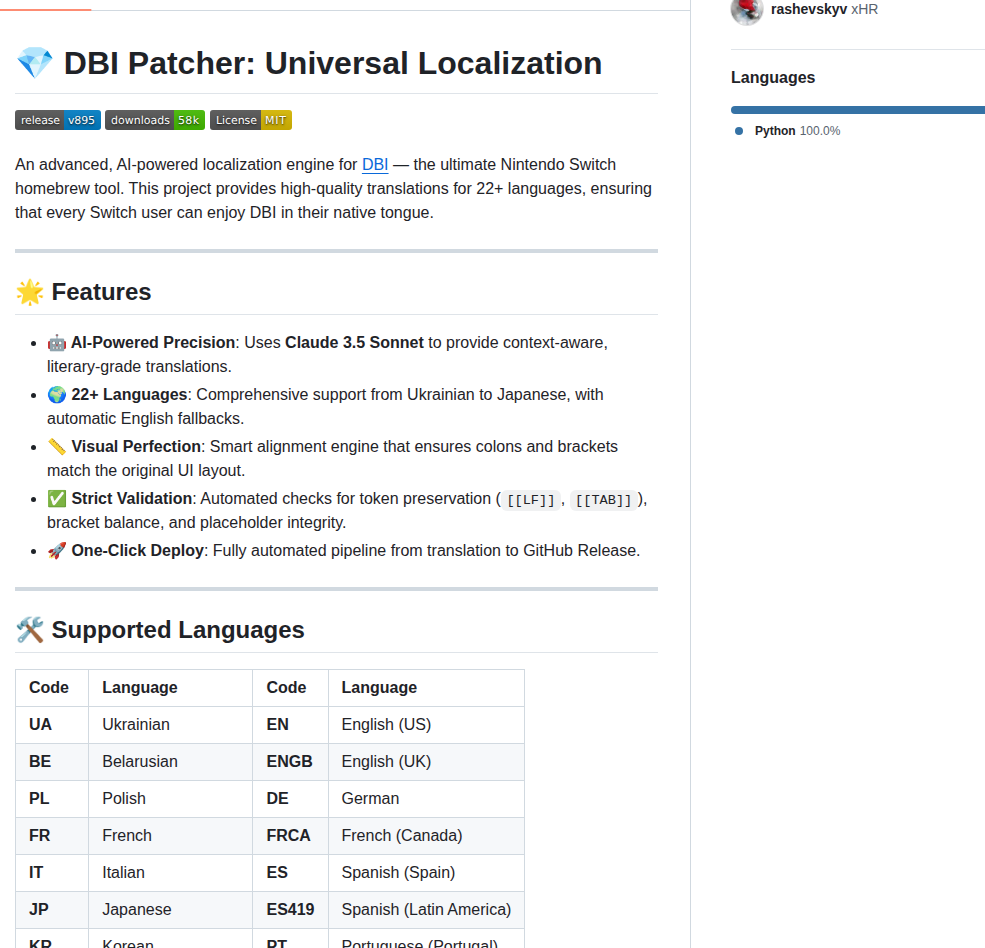Click the diamond emoji in the title
This screenshot has width=985, height=948.
(35, 63)
